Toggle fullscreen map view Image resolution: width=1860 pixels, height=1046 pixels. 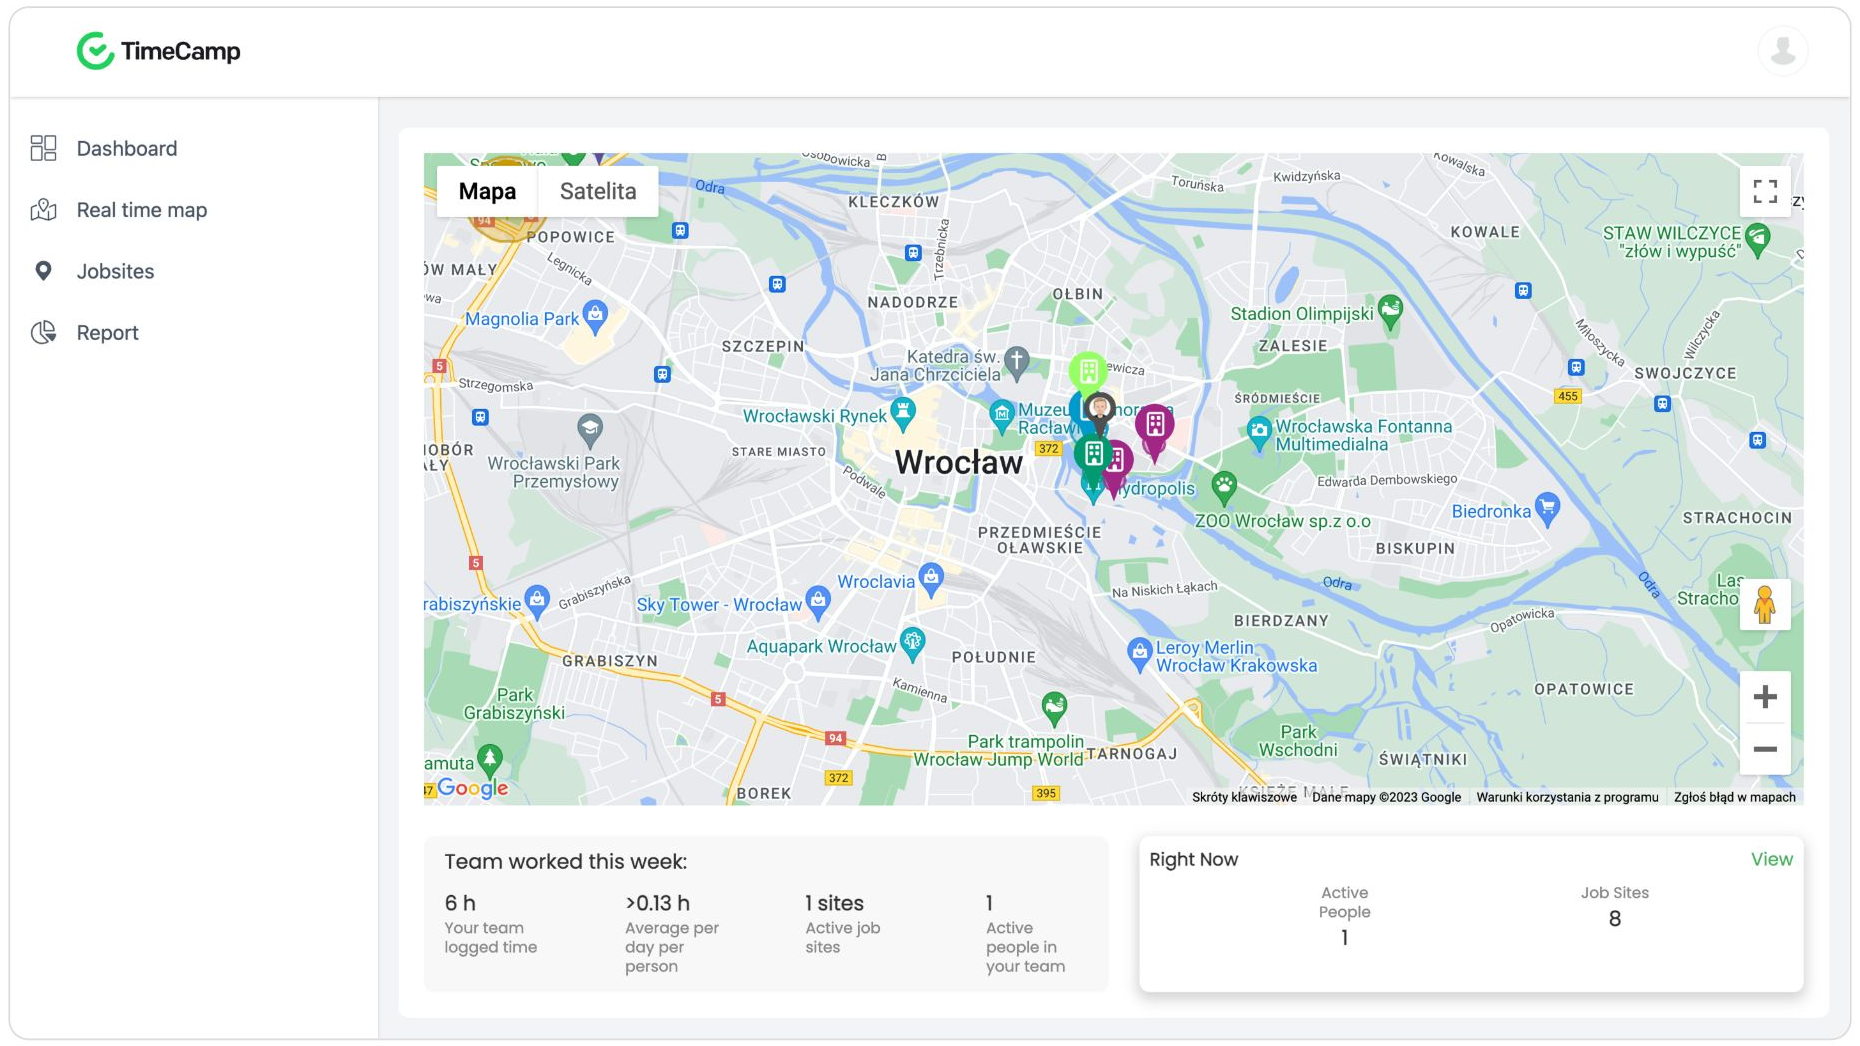coord(1765,191)
